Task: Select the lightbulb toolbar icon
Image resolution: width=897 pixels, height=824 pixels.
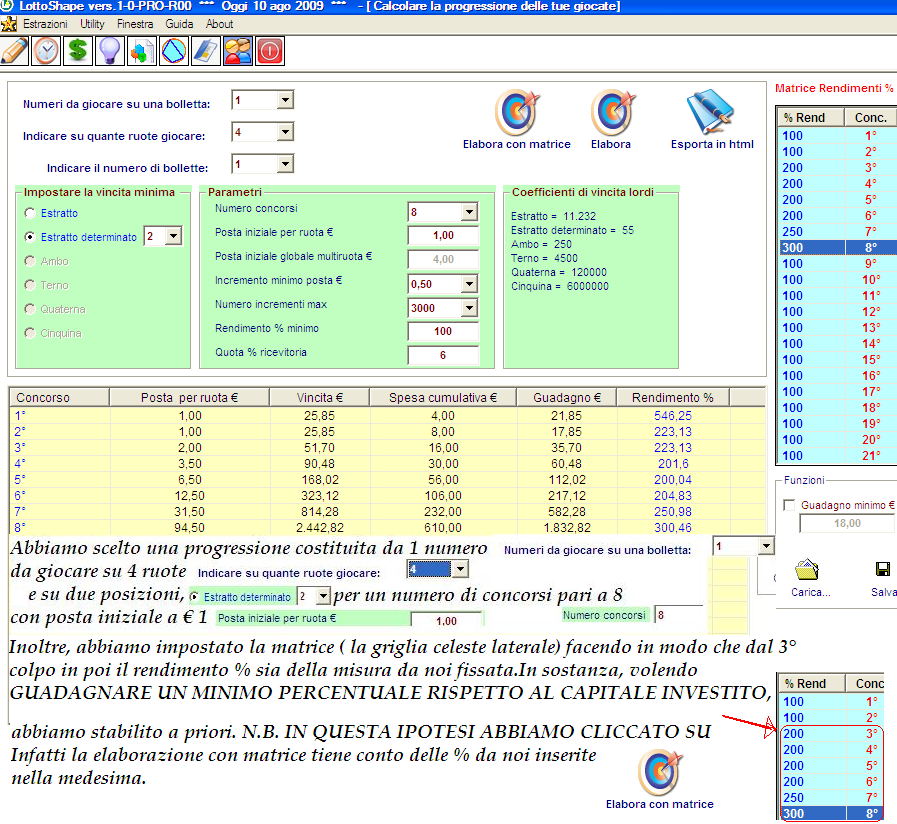Action: pos(110,51)
